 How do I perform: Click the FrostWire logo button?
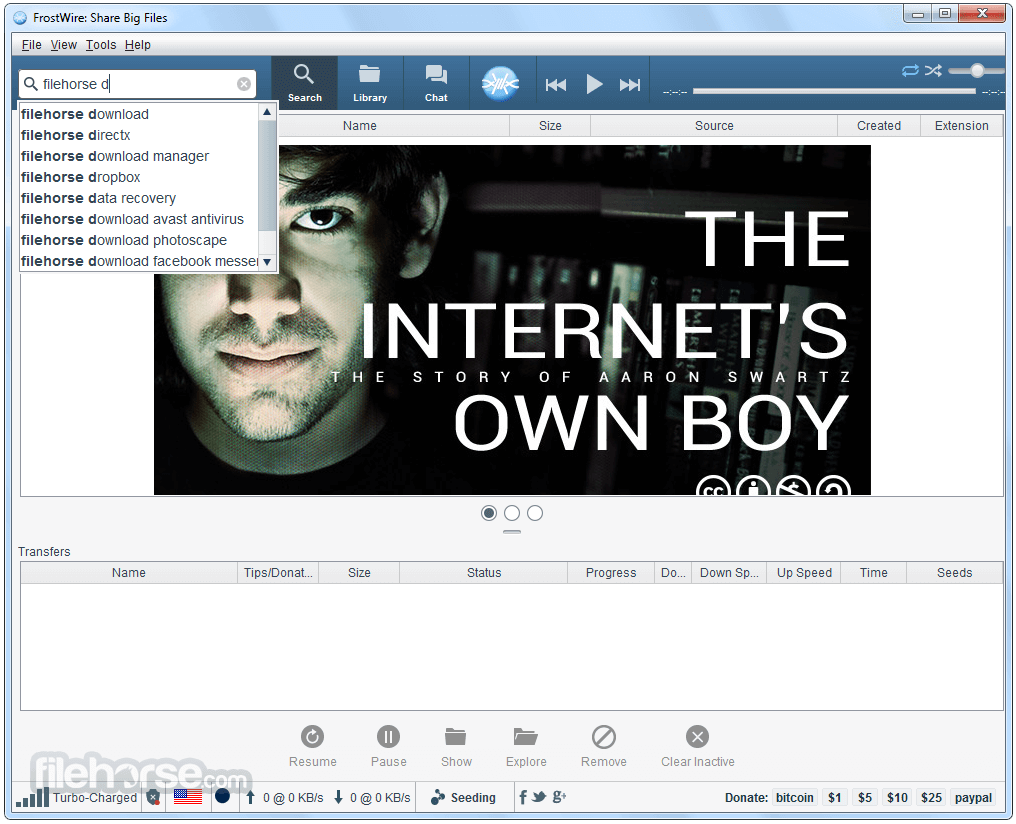(x=500, y=84)
